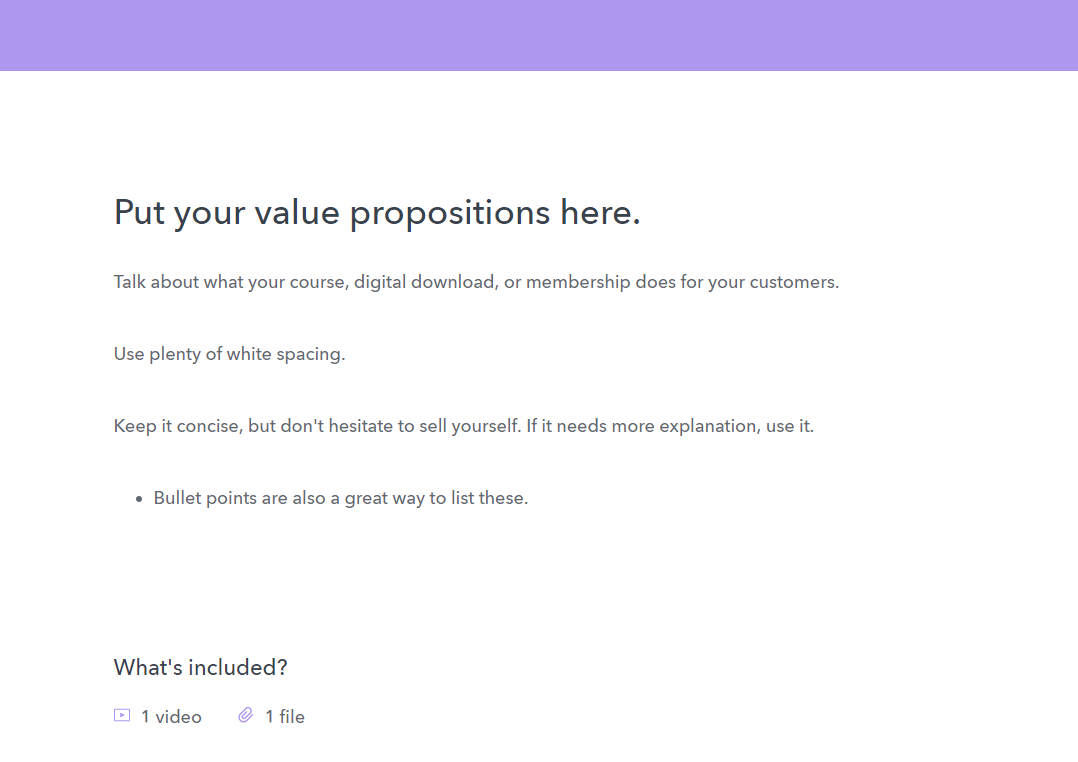This screenshot has height=762, width=1078.
Task: Select the "1 file" label
Action: [285, 716]
